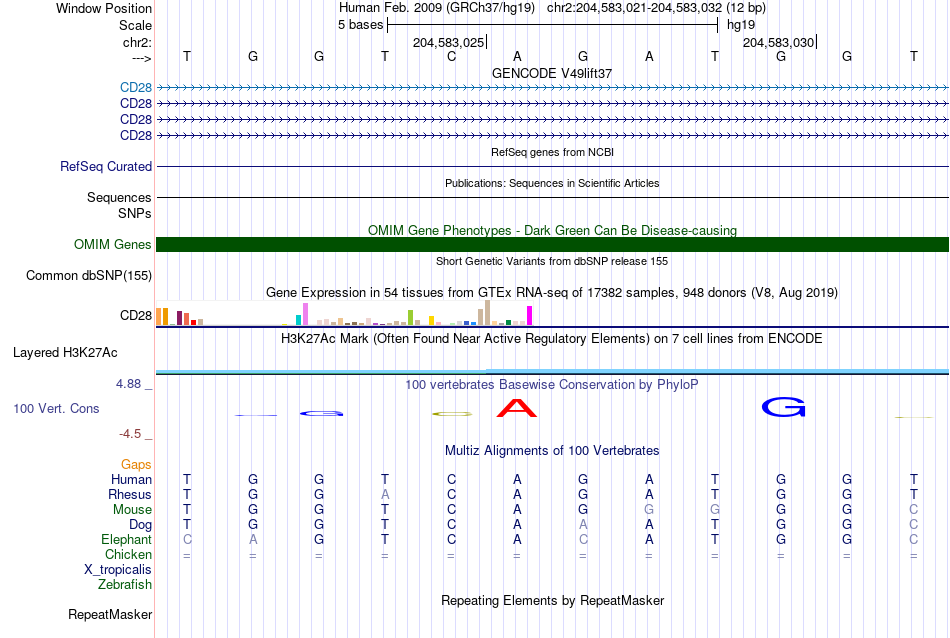
Task: Click the 'chr2:' ruler label
Action: click(x=137, y=42)
